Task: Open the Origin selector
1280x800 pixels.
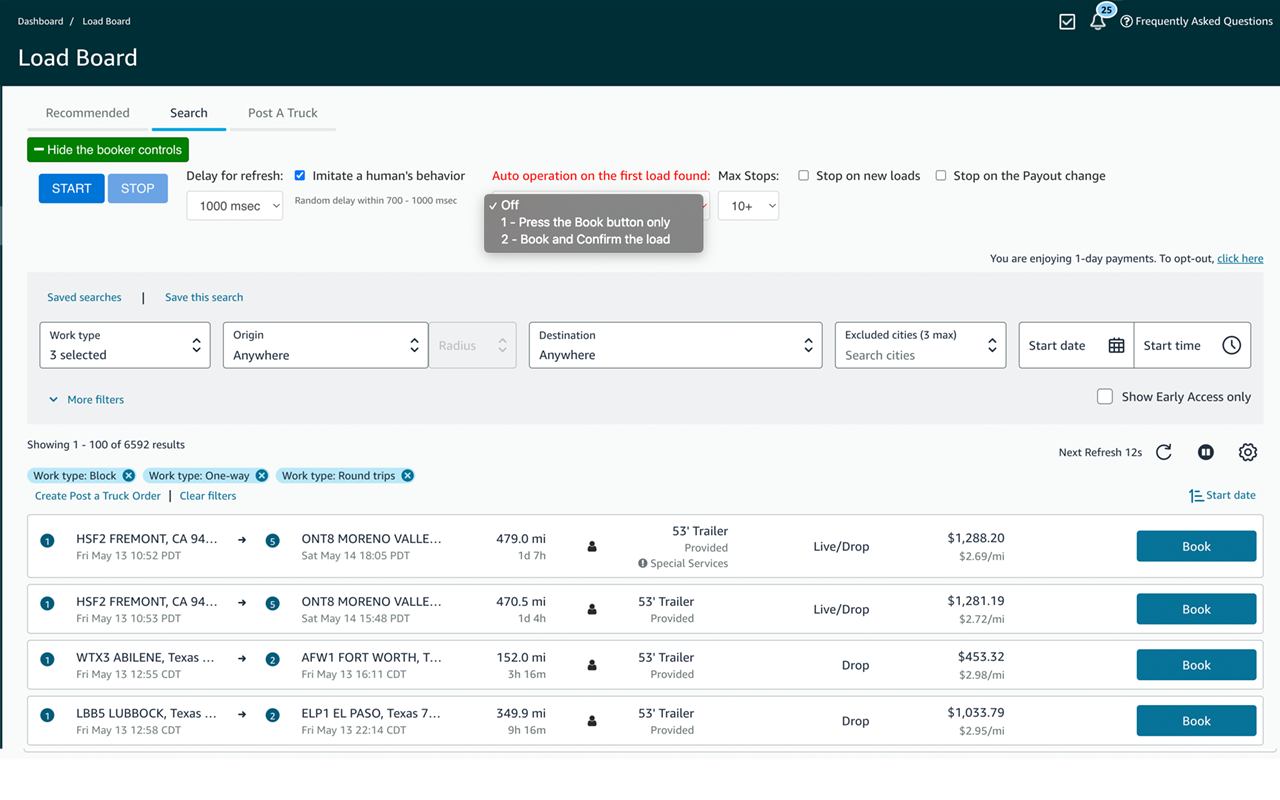Action: point(326,345)
